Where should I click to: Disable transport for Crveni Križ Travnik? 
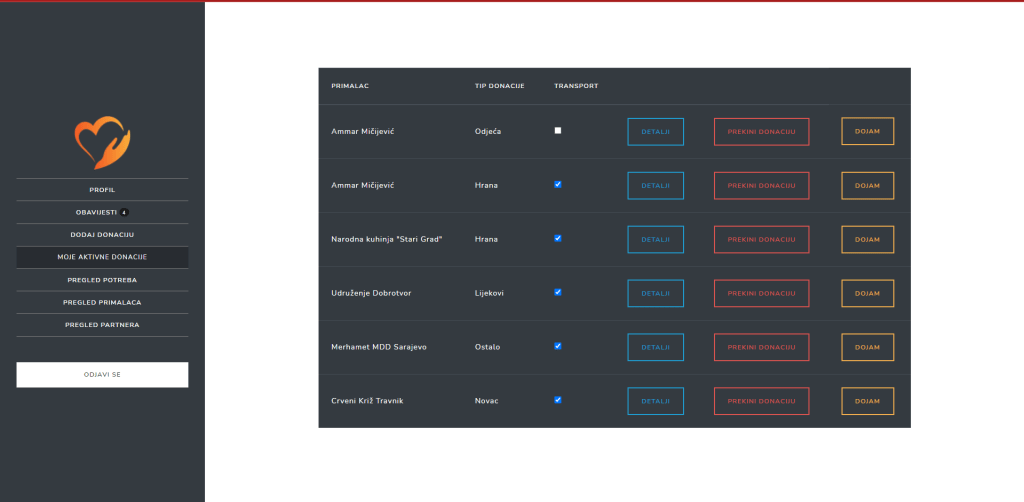point(558,400)
